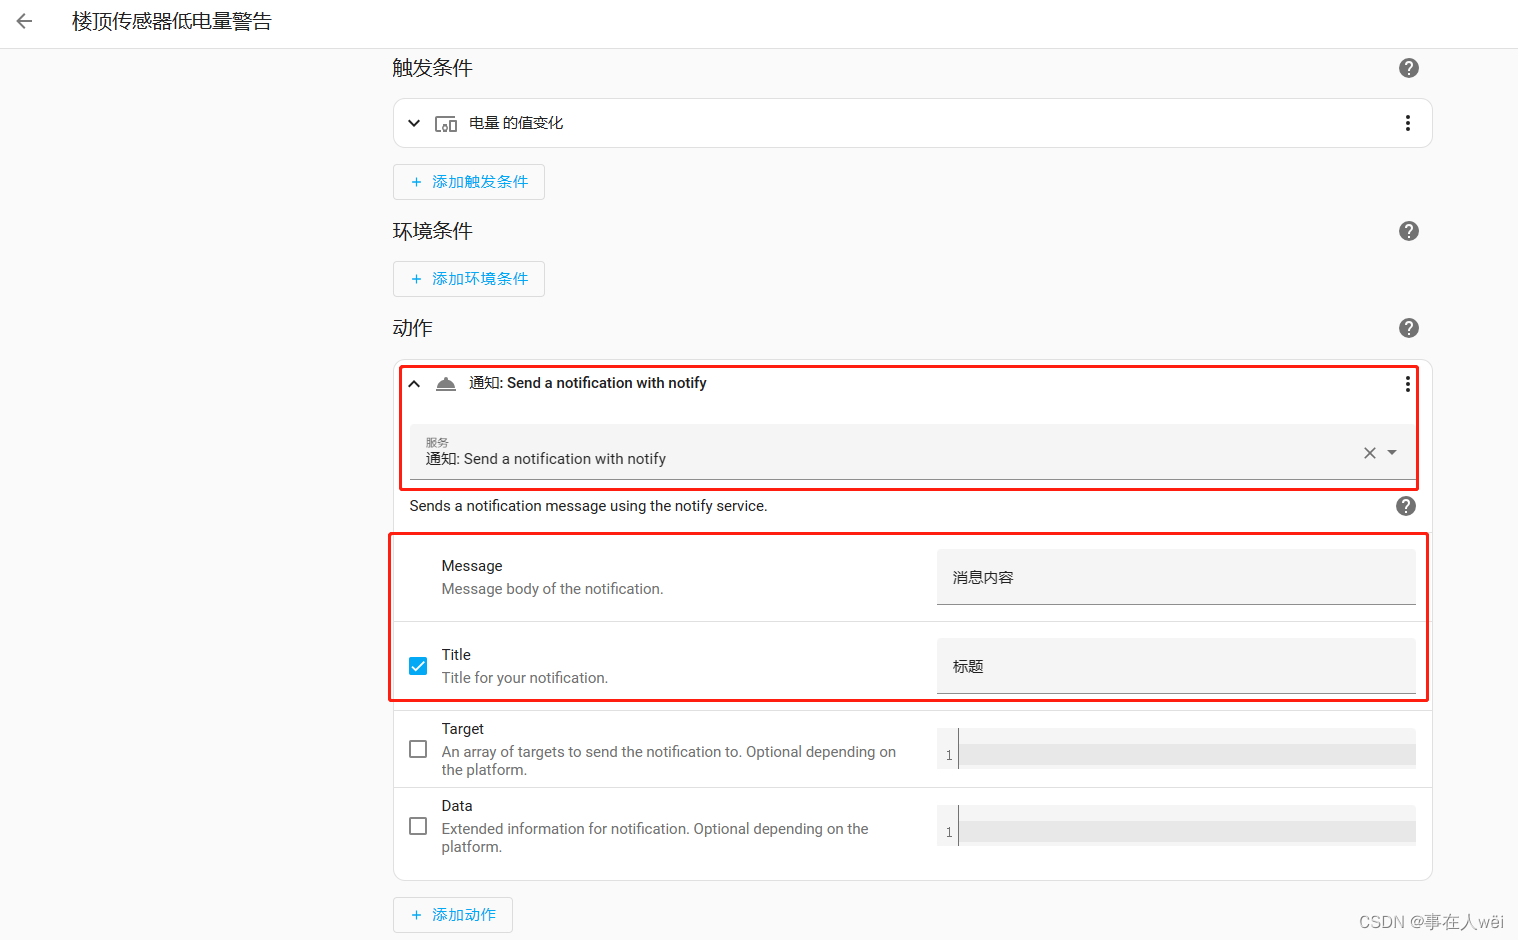The height and width of the screenshot is (940, 1518).
Task: Click the 服务 combo box field
Action: (x=913, y=452)
